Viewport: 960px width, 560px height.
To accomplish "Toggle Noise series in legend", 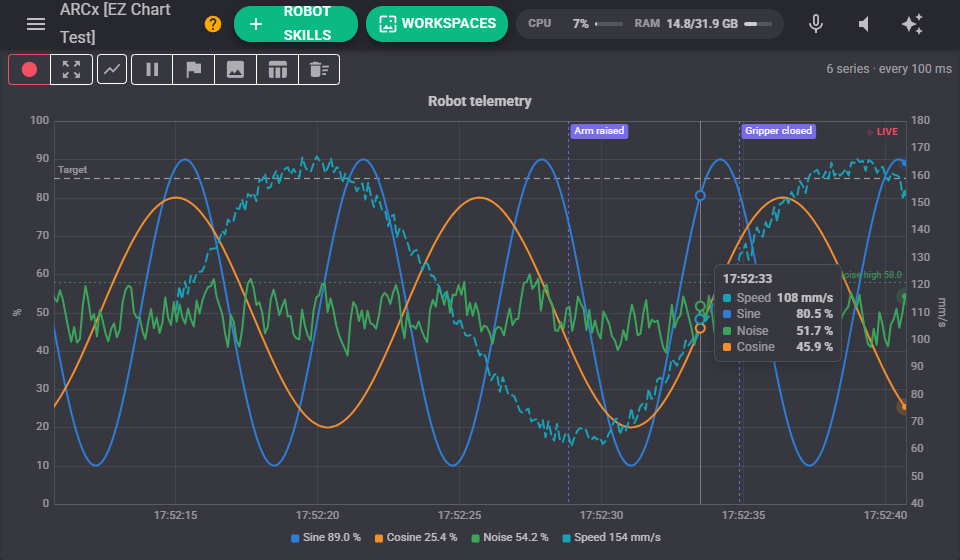I will pyautogui.click(x=509, y=537).
